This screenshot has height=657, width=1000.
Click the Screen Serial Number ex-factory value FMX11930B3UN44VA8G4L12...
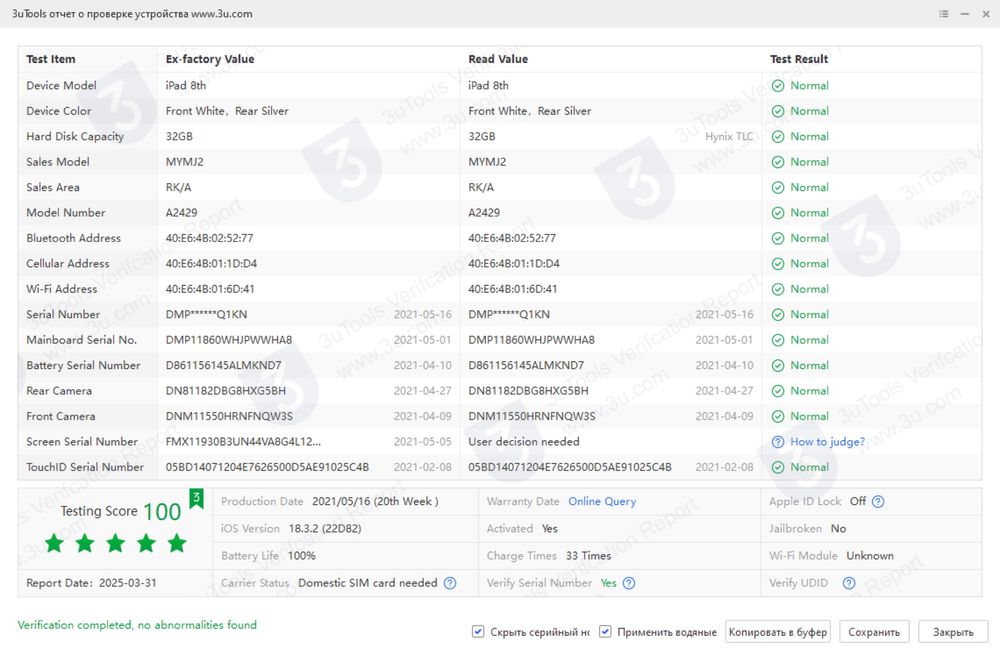(243, 441)
